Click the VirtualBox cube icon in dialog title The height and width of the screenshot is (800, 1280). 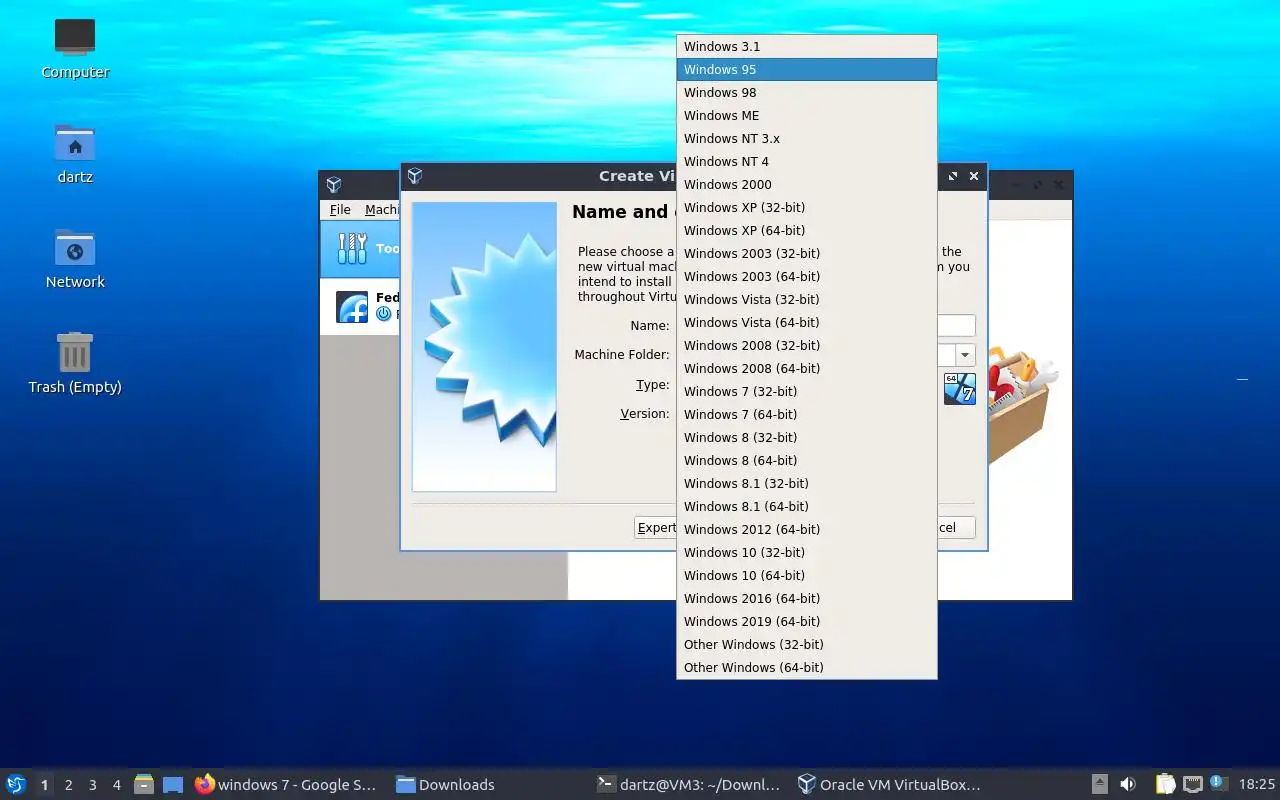pos(415,176)
